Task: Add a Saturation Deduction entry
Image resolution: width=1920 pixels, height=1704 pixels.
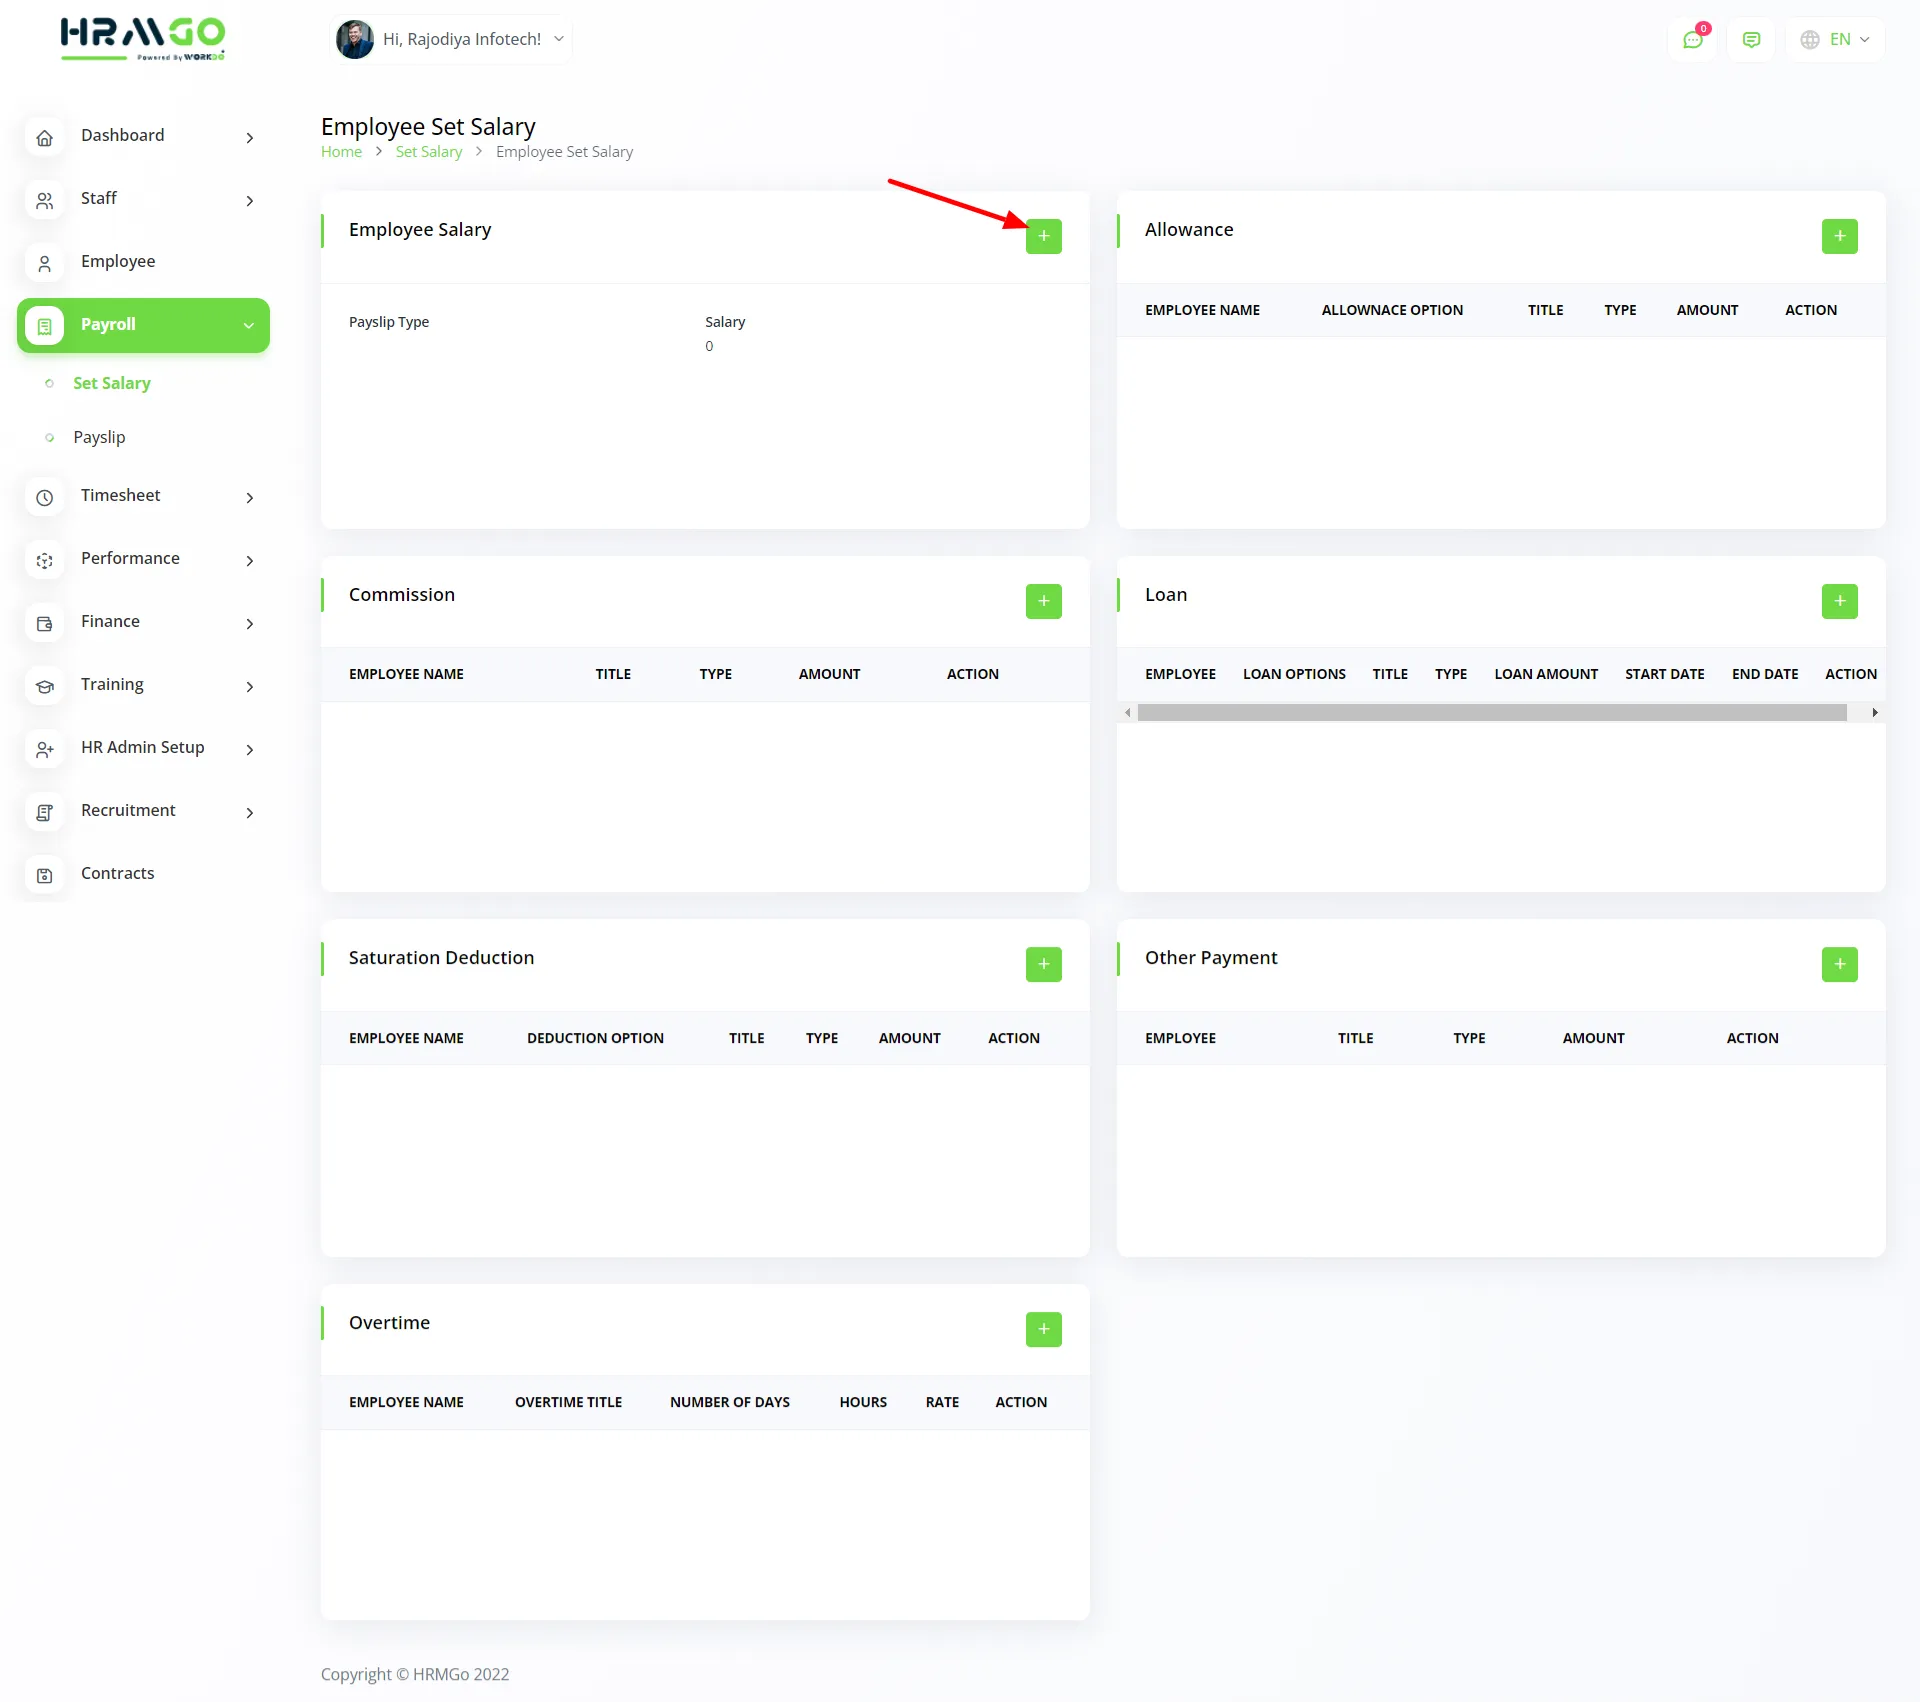Action: 1043,964
